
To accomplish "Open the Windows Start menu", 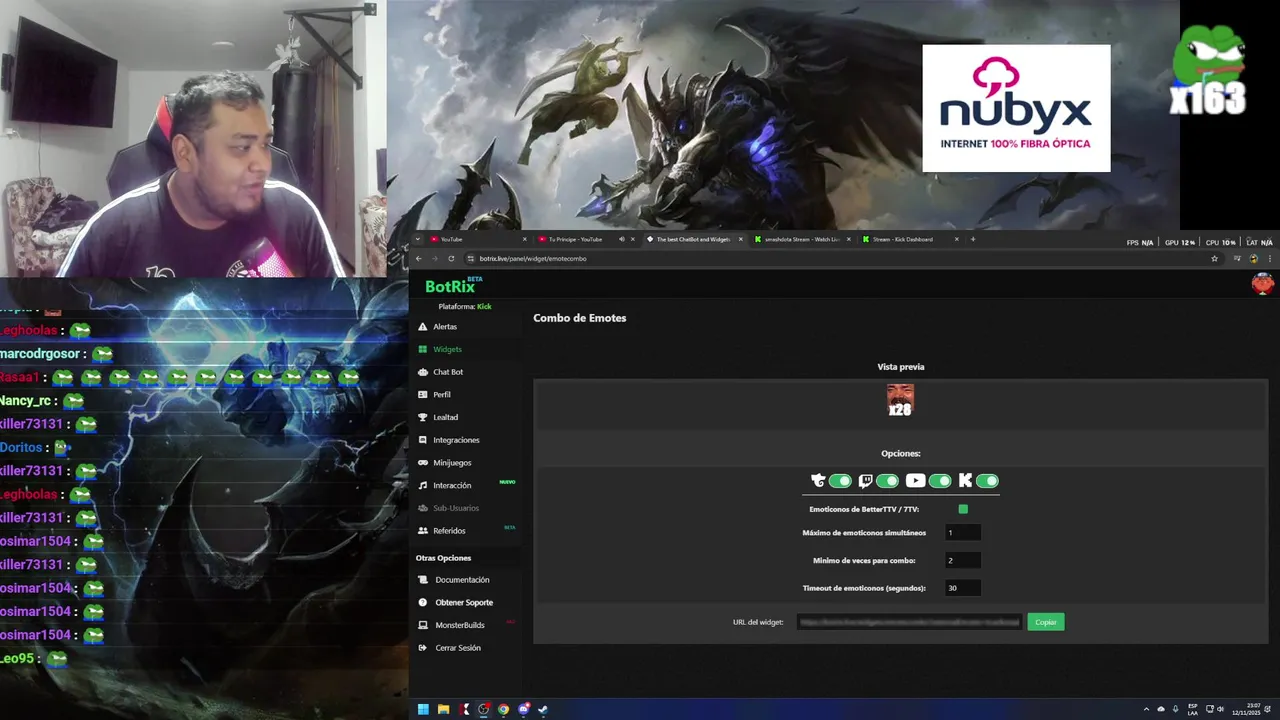I will pyautogui.click(x=423, y=709).
